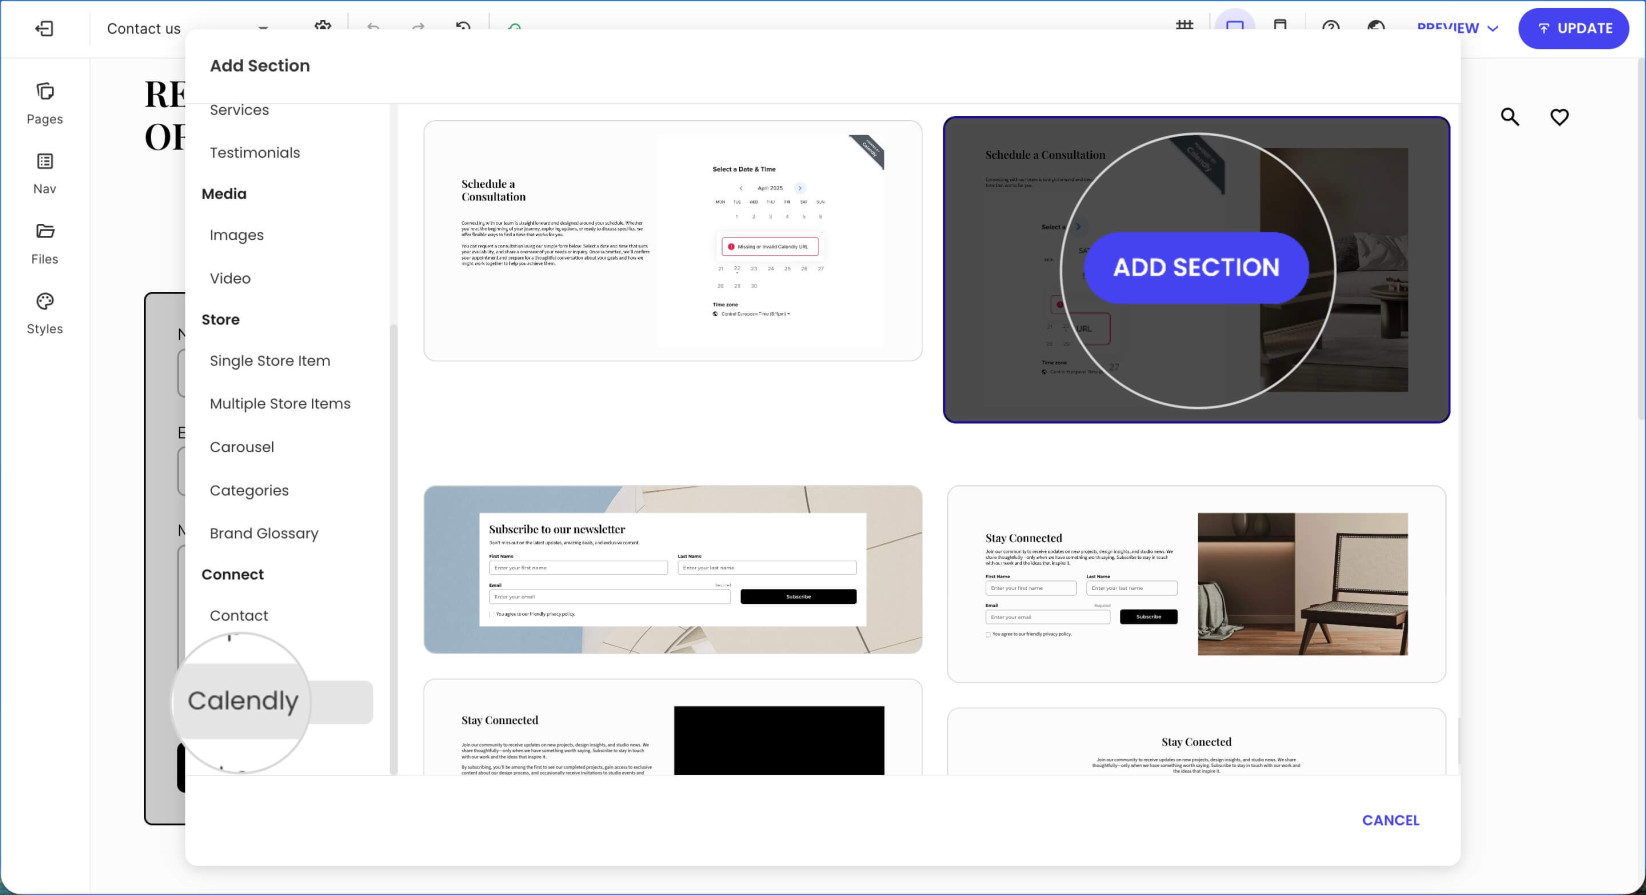Viewport: 1646px width, 895px height.
Task: Click the heart wishlist icon
Action: [1559, 117]
